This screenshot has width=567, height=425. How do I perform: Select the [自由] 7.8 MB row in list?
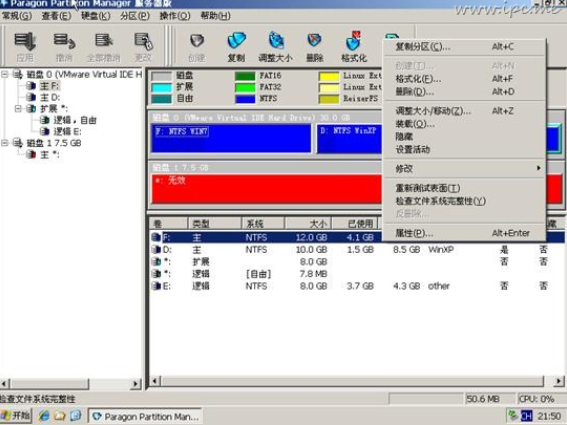(x=357, y=274)
